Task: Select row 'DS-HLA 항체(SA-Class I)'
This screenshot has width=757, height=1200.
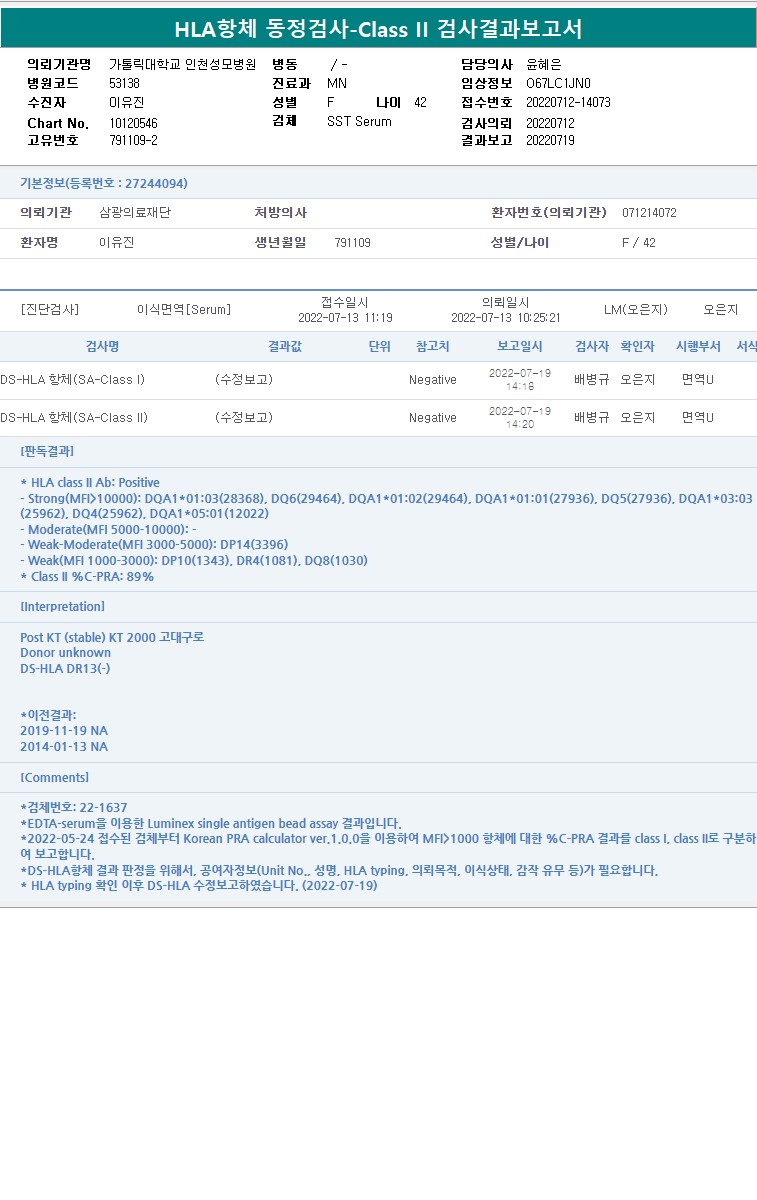Action: (378, 380)
